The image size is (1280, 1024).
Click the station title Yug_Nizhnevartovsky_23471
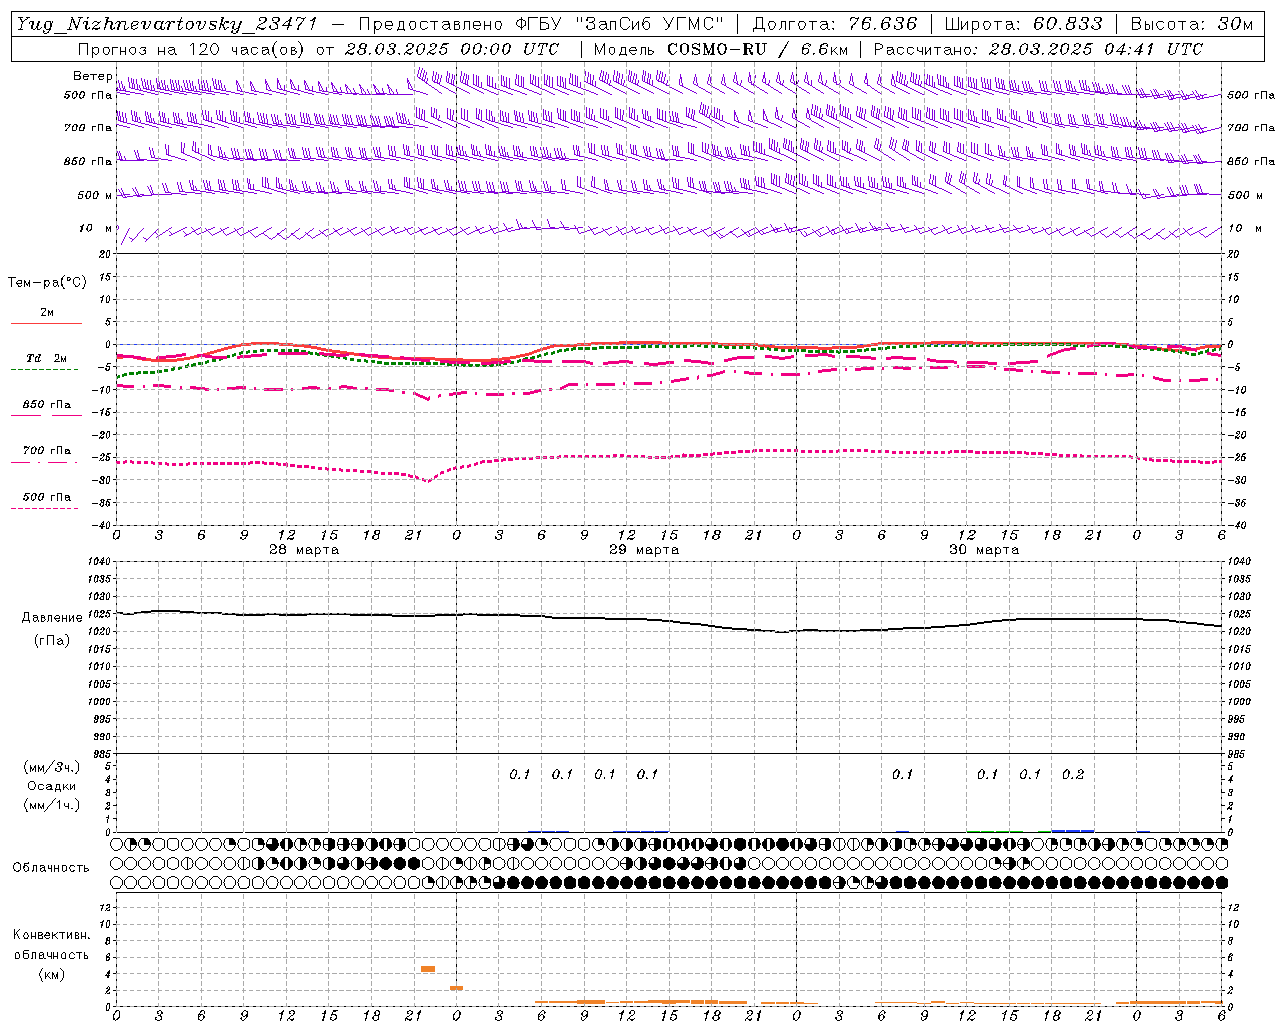(166, 23)
